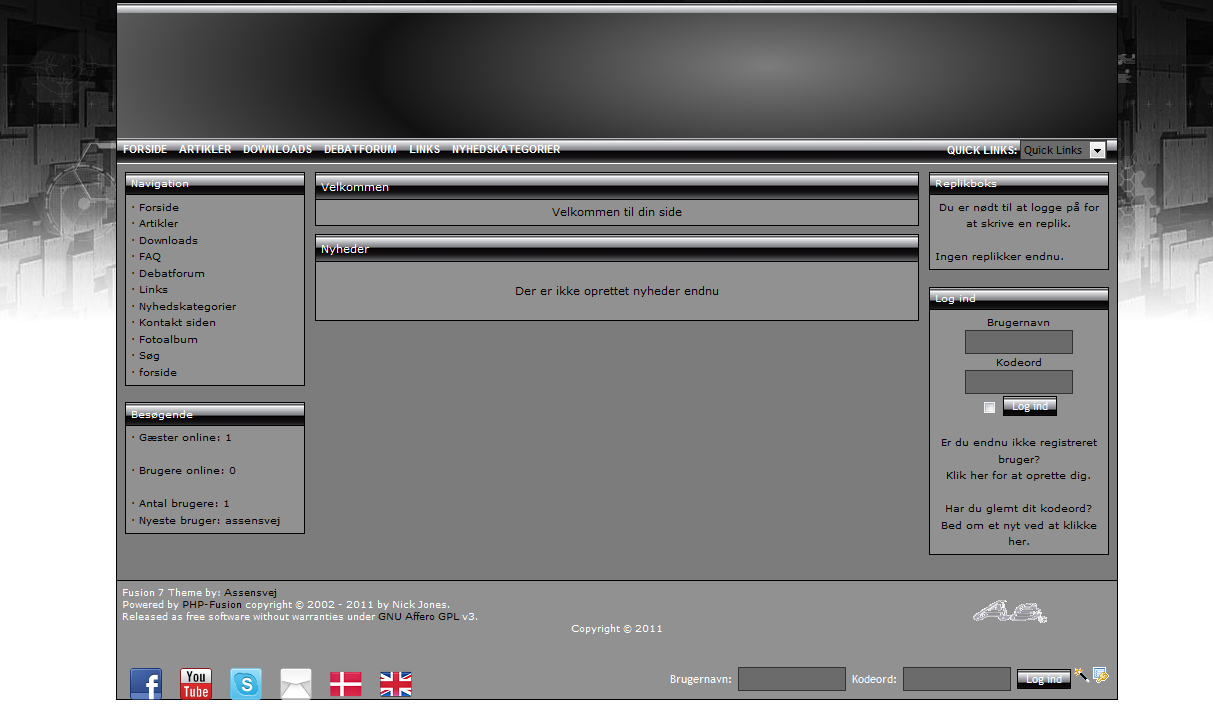Click the YouTube icon in footer
Viewport: 1213px width, 728px height.
(x=196, y=684)
